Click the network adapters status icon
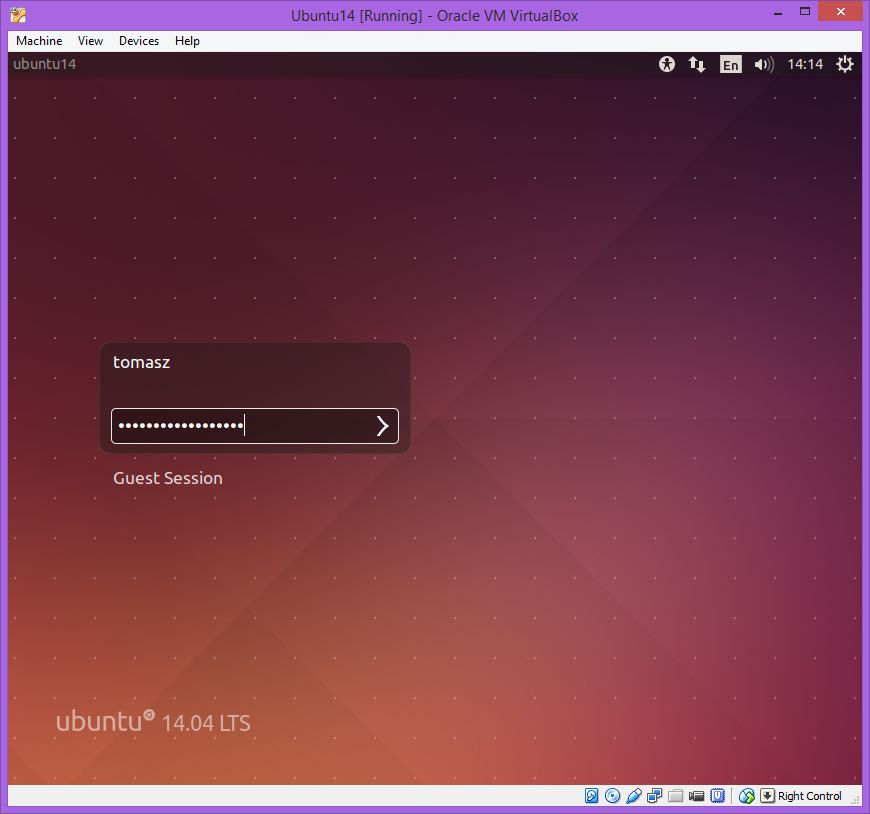870x814 pixels. point(655,796)
